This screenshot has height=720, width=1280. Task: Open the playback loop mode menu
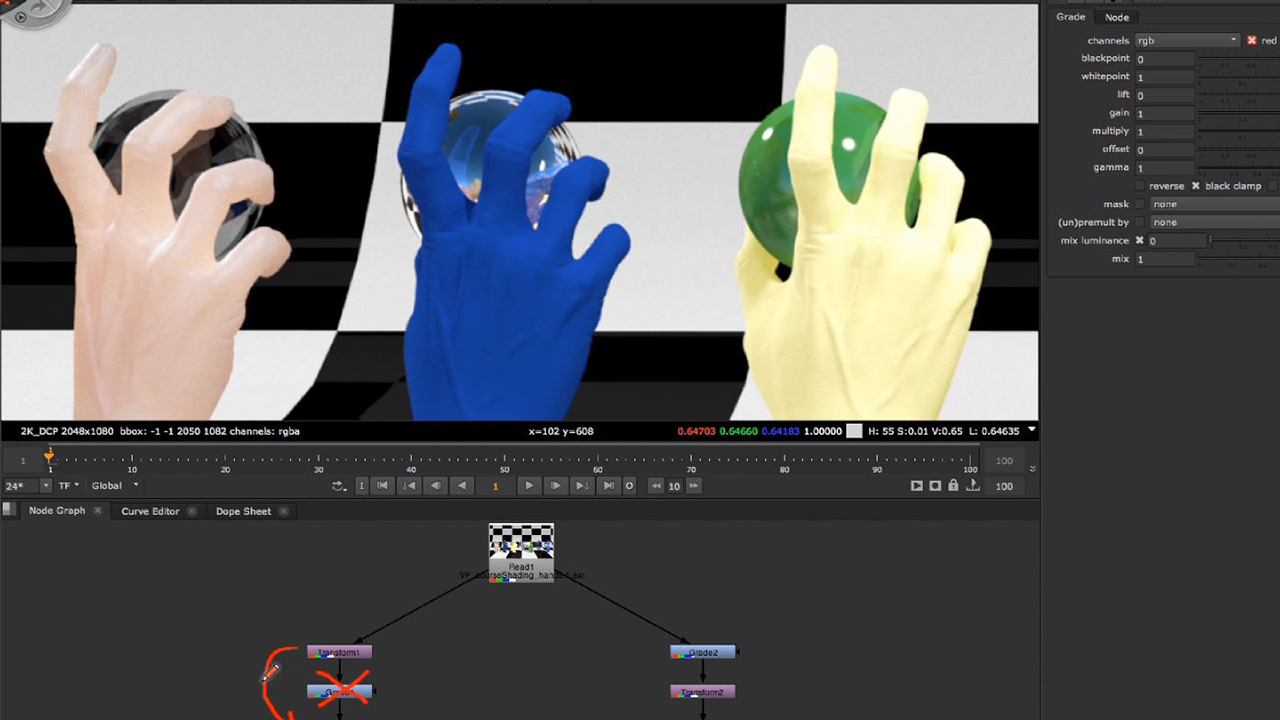(x=339, y=486)
